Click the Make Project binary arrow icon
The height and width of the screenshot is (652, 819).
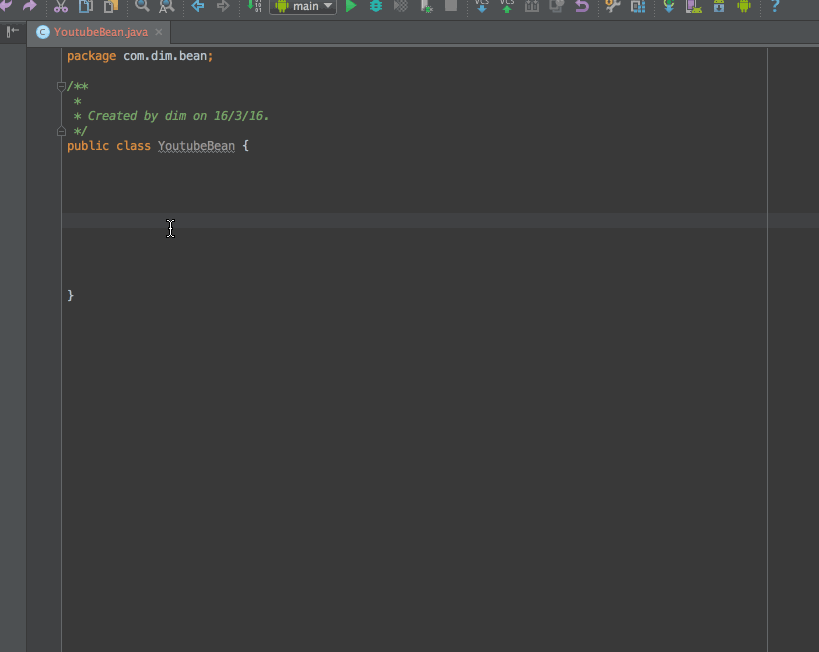[x=254, y=6]
